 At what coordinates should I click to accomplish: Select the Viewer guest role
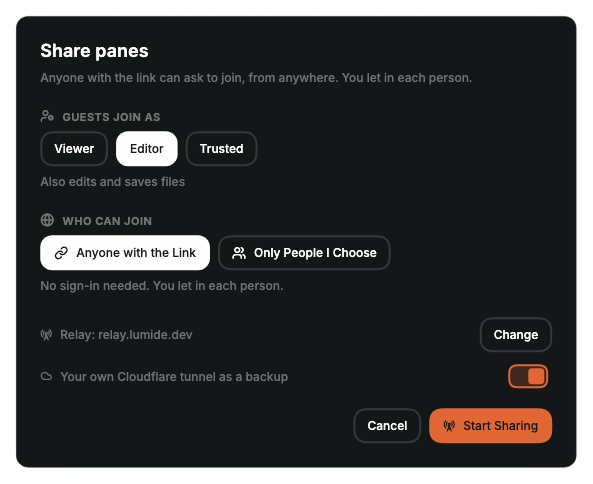pos(74,149)
